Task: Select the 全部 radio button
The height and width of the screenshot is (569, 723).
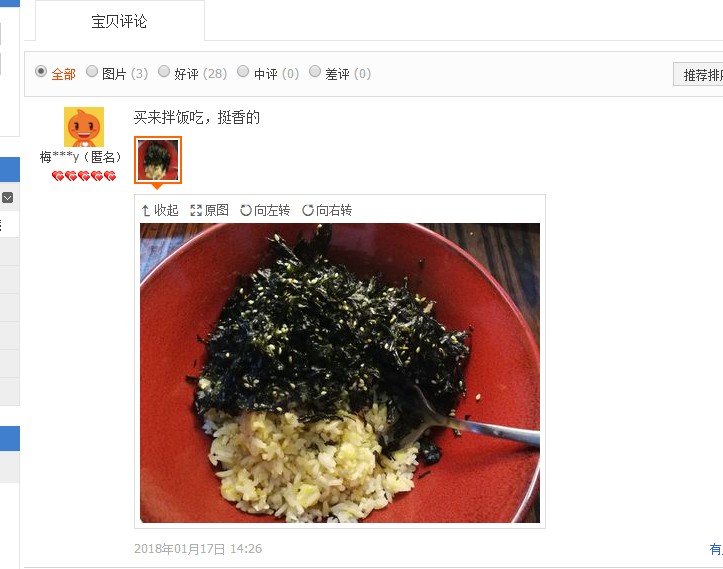Action: 41,71
